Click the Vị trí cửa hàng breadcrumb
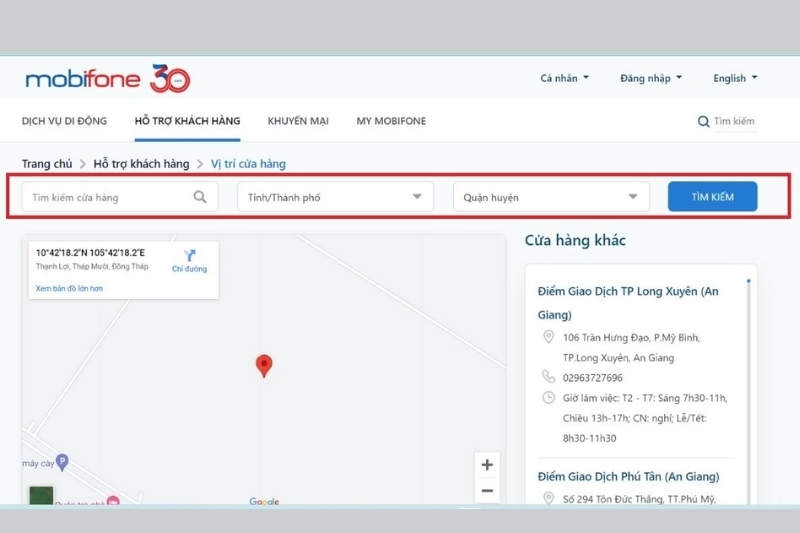Image resolution: width=800 pixels, height=533 pixels. click(x=248, y=164)
